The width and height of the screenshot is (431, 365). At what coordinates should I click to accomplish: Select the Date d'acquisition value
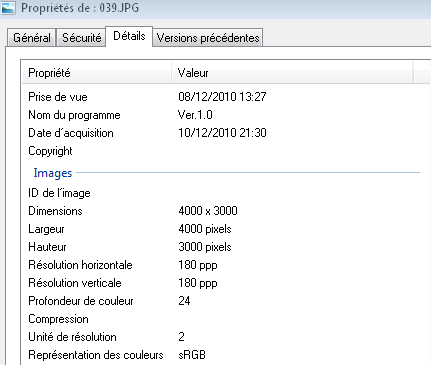pyautogui.click(x=222, y=133)
